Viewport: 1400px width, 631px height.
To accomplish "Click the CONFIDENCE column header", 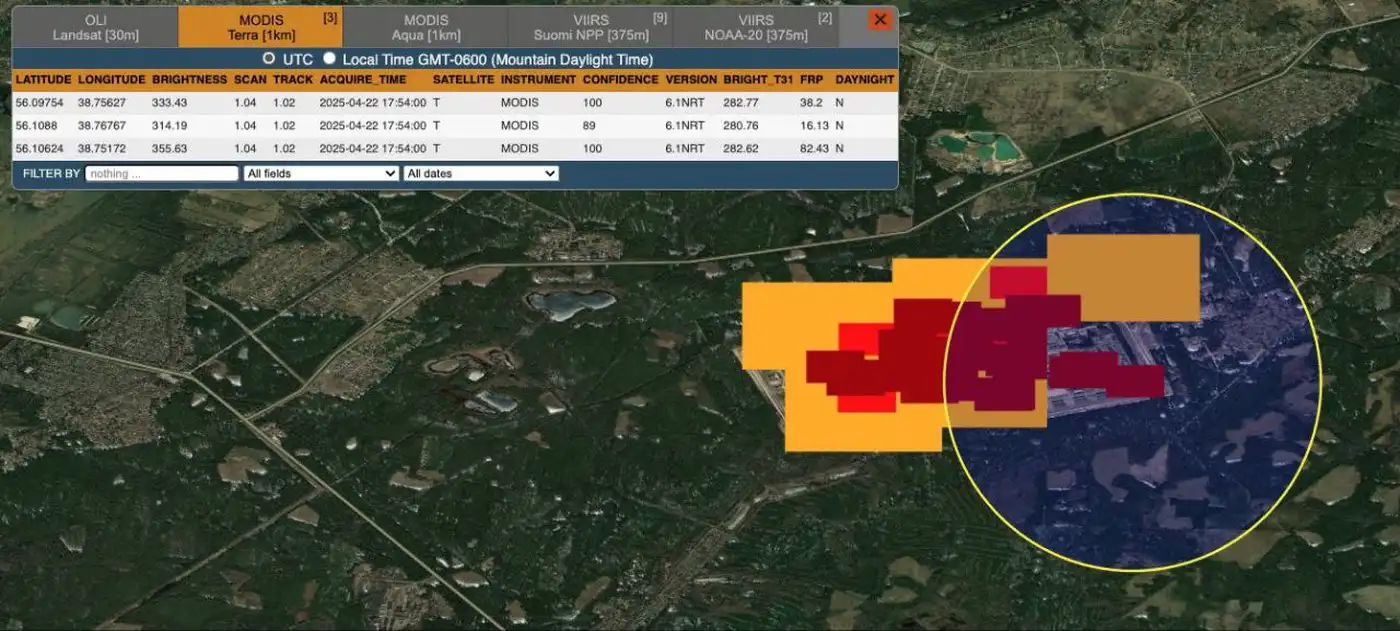I will click(x=620, y=80).
